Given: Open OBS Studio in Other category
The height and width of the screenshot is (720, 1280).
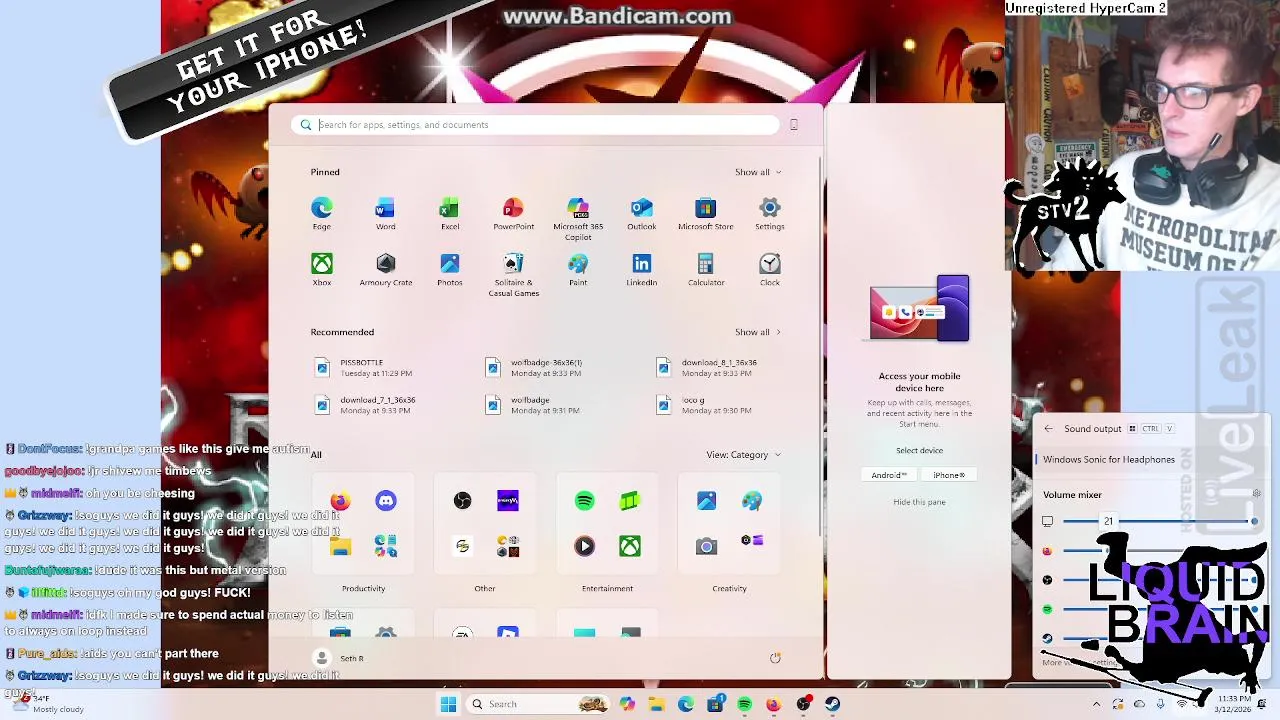Looking at the screenshot, I should click(x=462, y=500).
